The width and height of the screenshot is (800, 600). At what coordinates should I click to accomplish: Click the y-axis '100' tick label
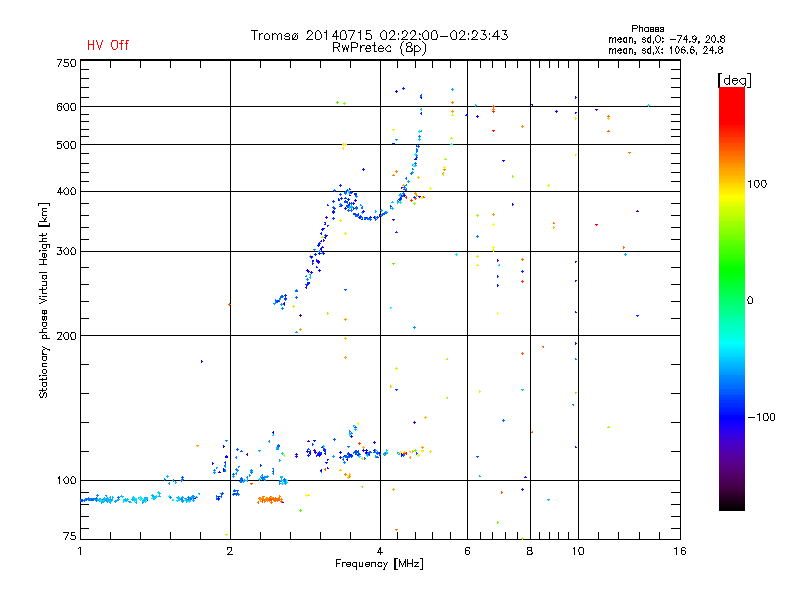(66, 480)
